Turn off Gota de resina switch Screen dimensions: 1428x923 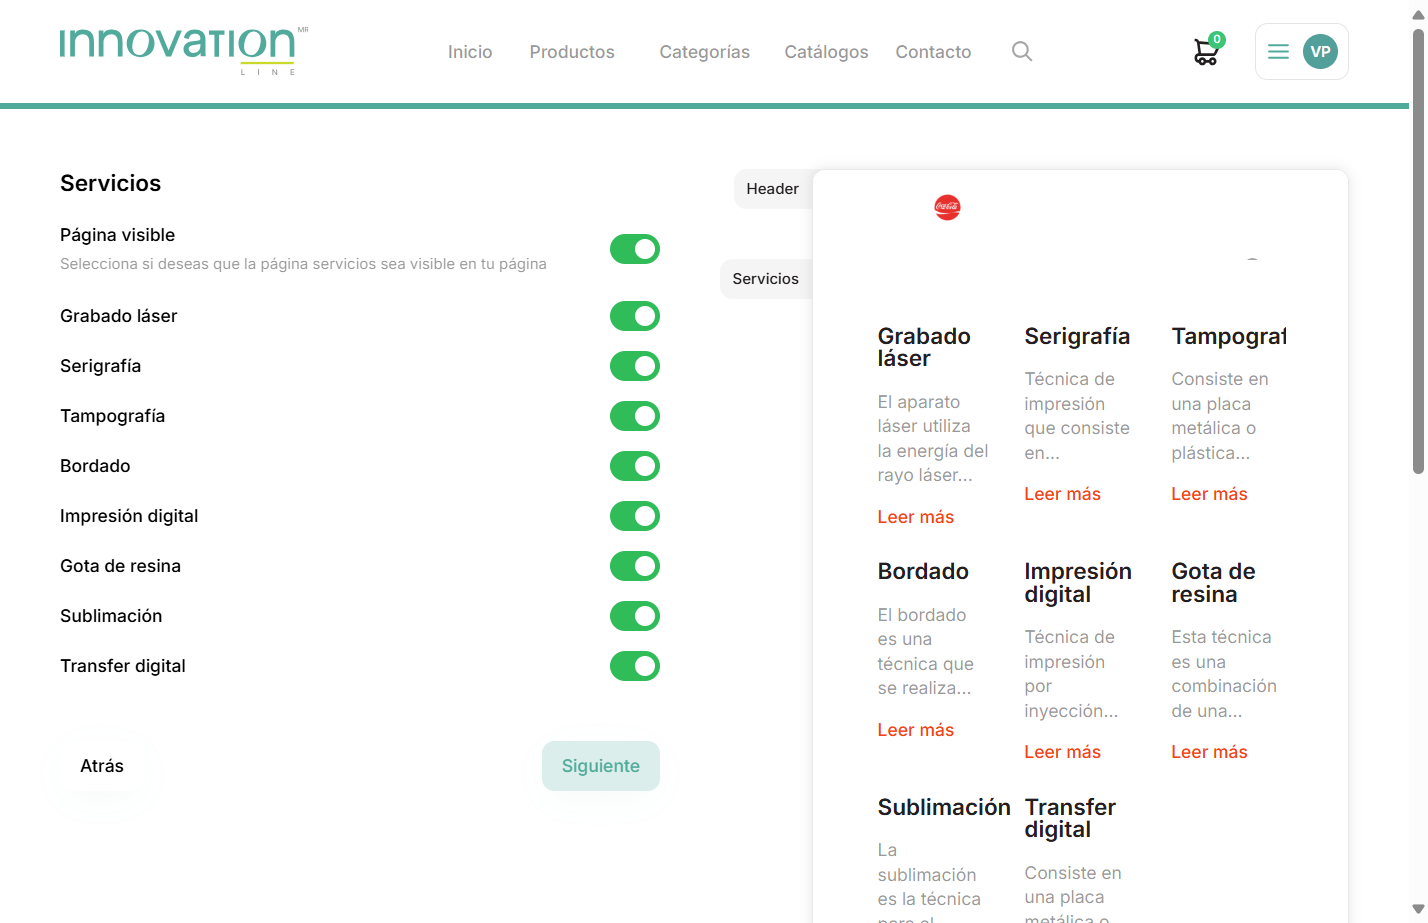(635, 566)
